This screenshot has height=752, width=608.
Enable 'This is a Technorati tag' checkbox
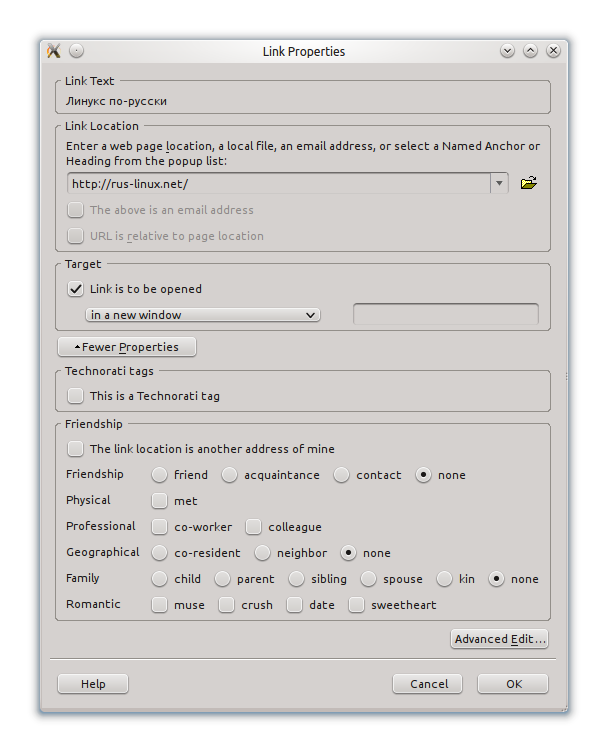pyautogui.click(x=76, y=396)
